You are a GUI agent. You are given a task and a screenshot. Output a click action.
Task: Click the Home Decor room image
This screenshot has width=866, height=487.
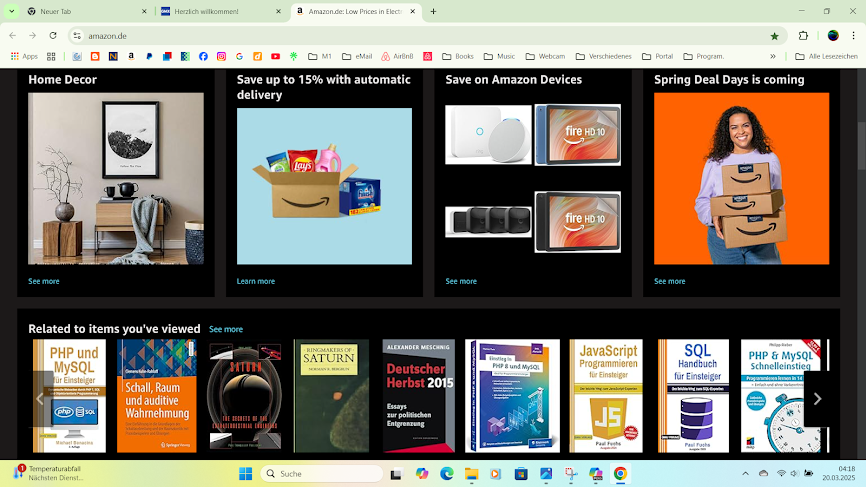116,178
